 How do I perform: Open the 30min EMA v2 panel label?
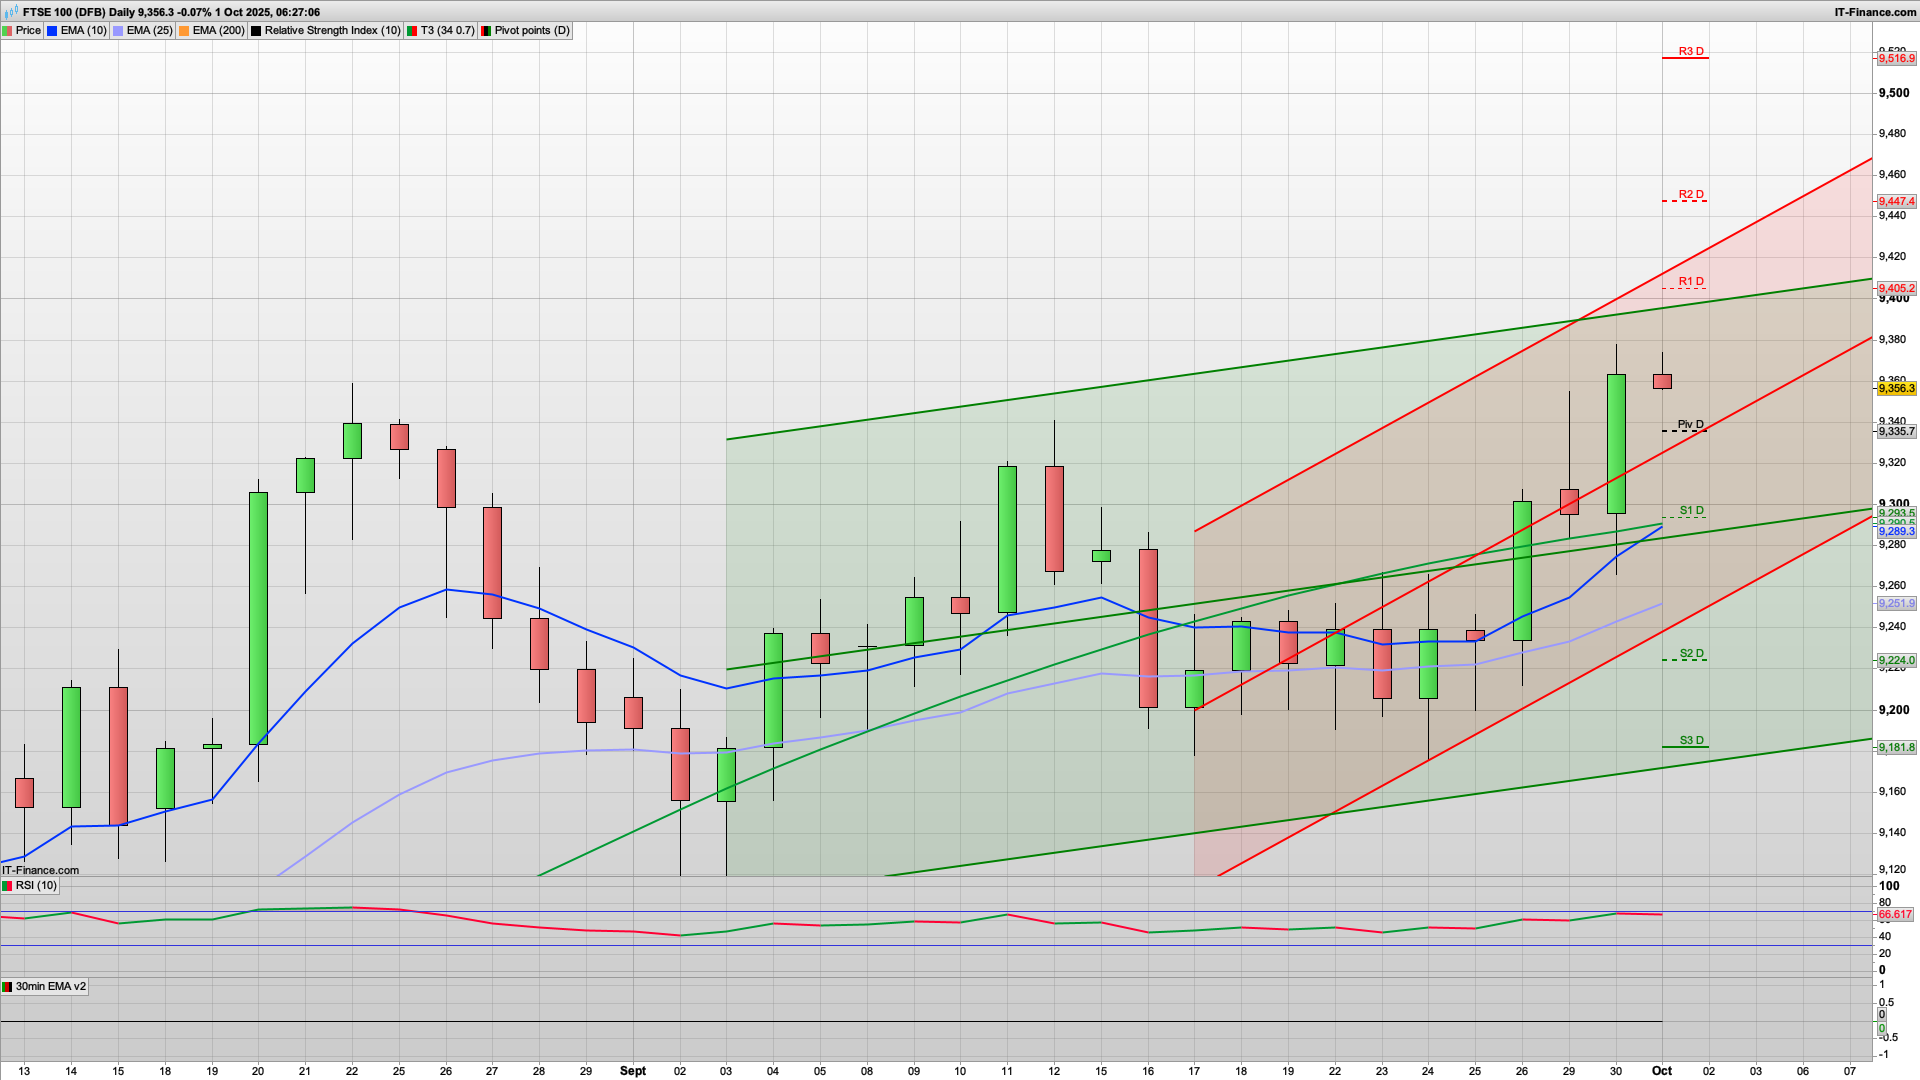[44, 987]
